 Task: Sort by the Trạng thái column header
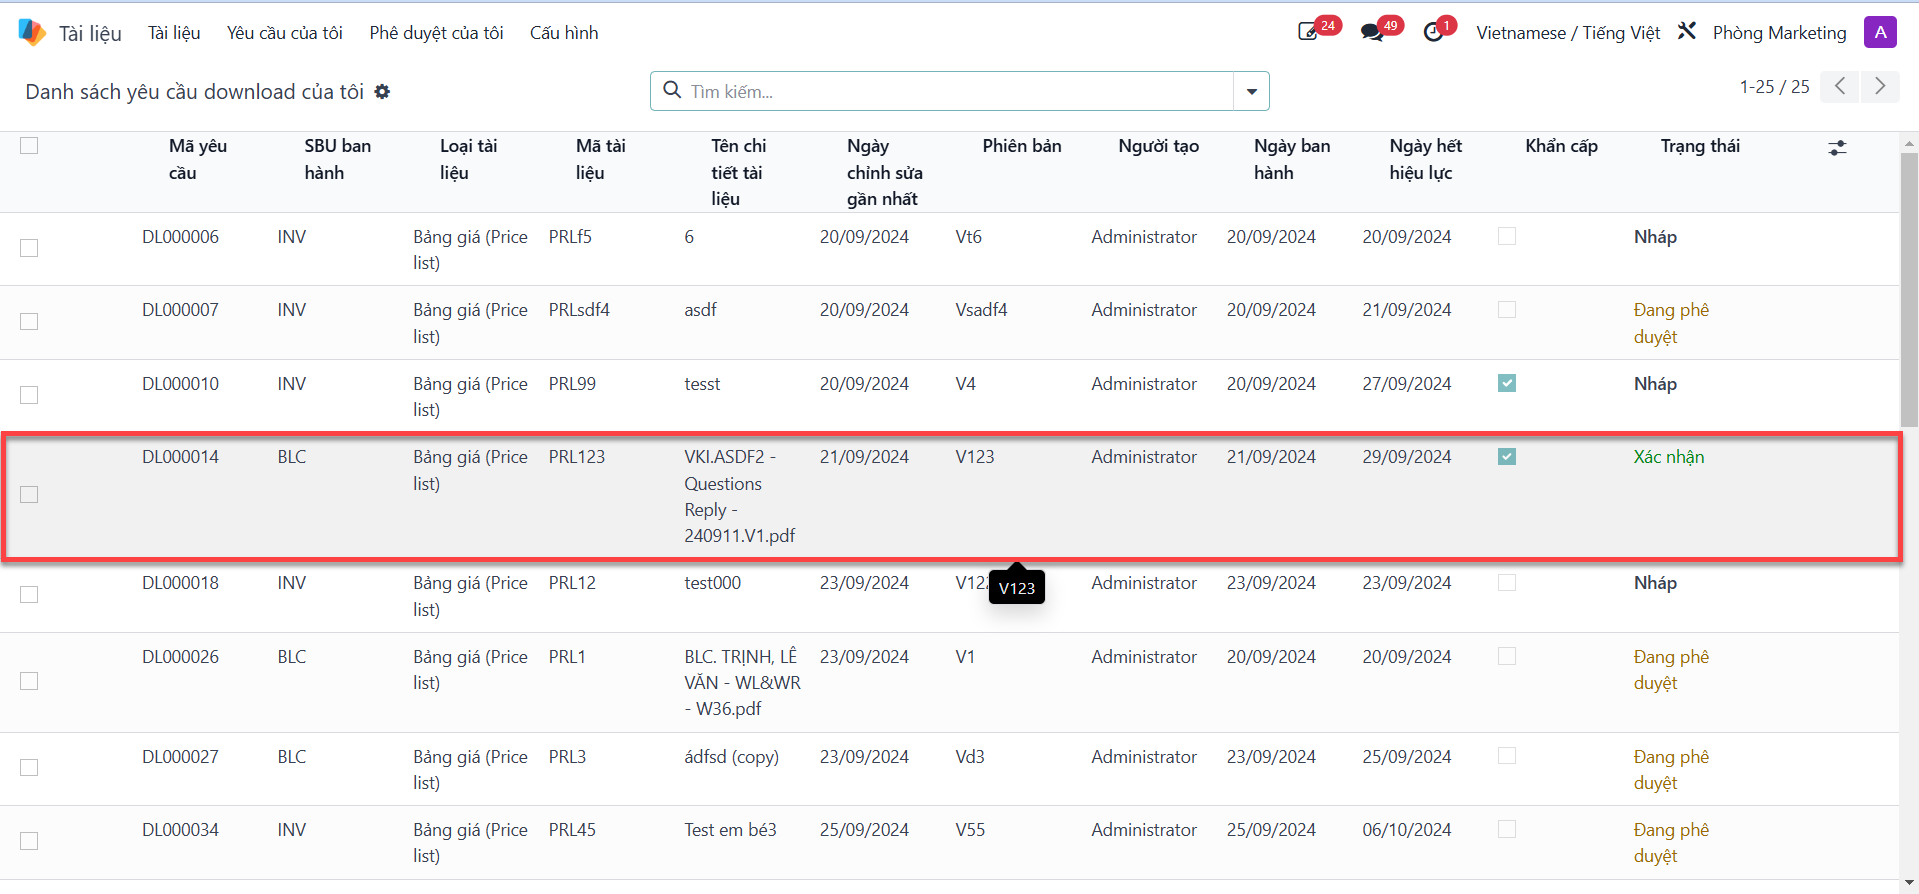(x=1700, y=146)
